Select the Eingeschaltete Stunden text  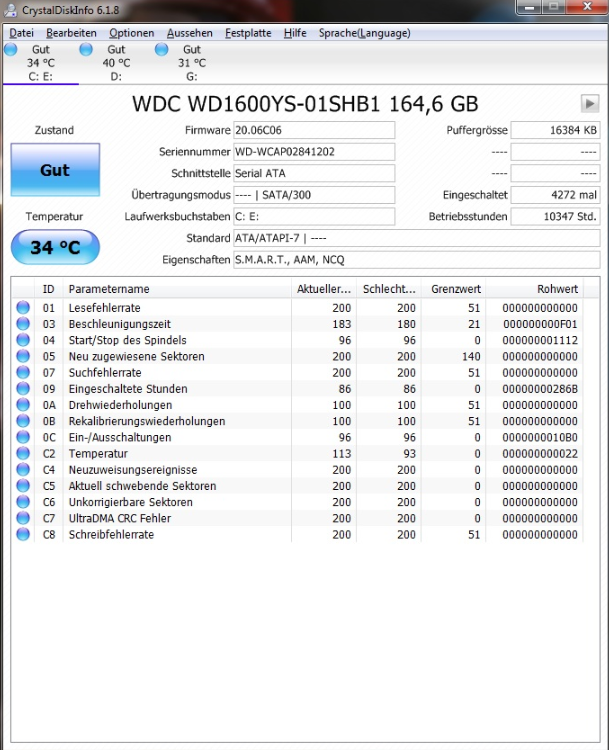pos(128,388)
